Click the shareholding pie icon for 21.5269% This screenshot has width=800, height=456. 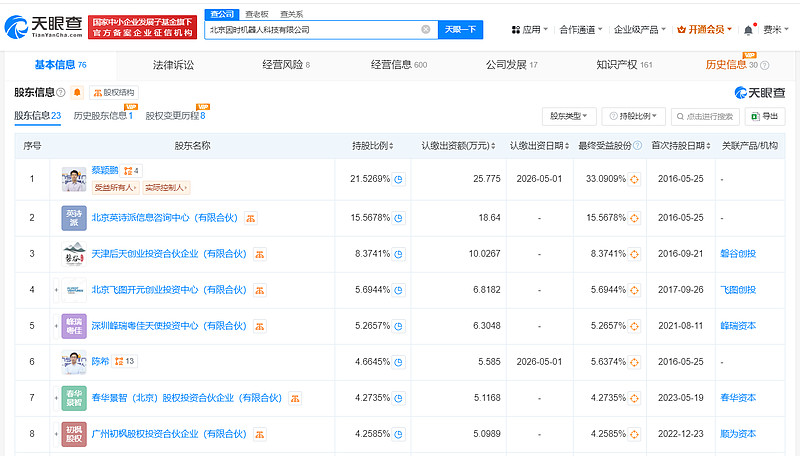398,180
